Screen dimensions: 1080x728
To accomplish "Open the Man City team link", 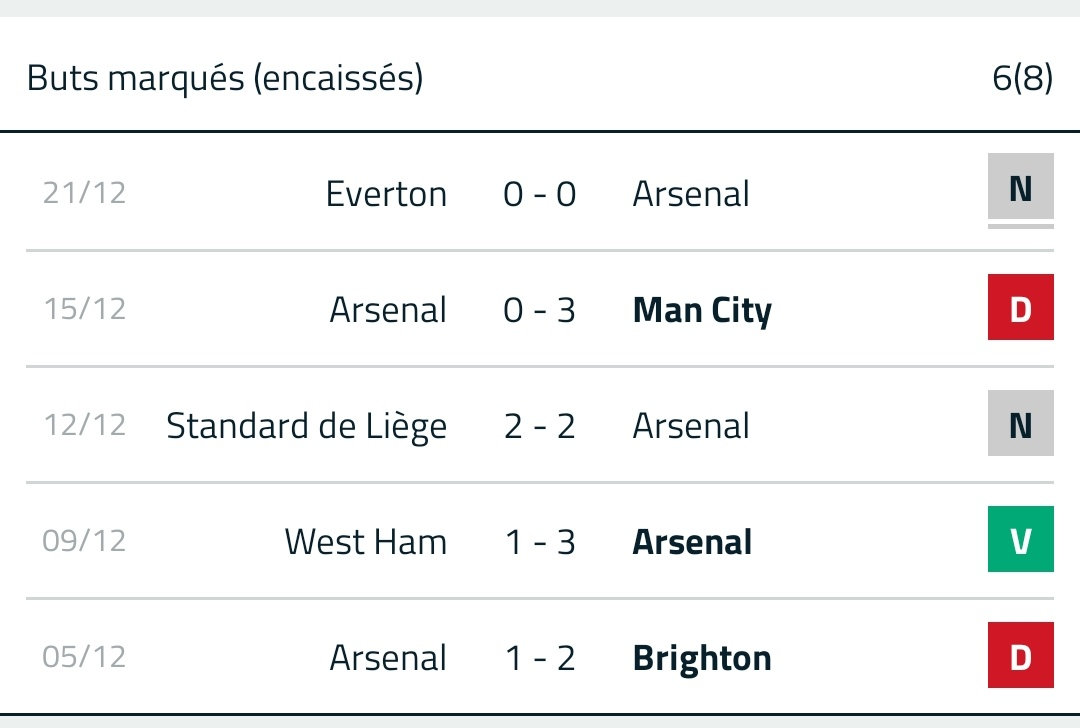I will point(702,310).
